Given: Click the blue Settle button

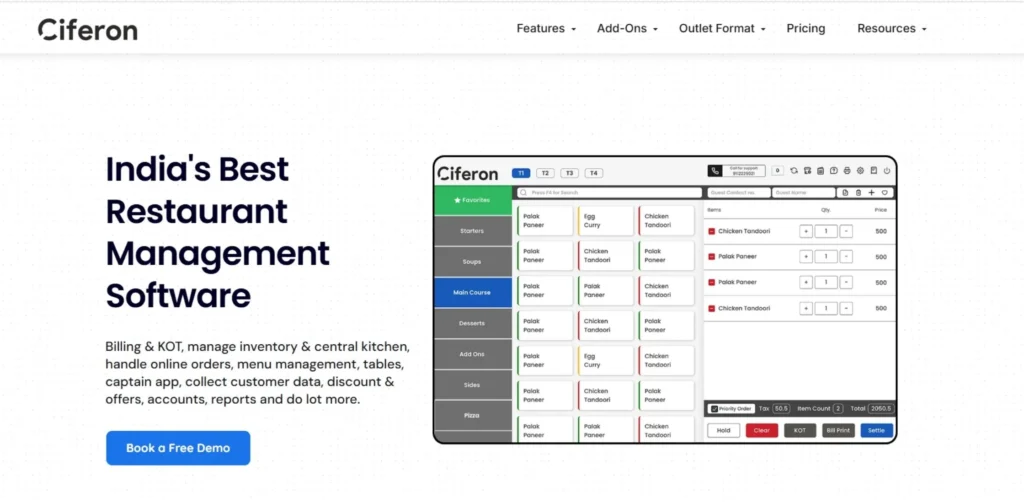Looking at the screenshot, I should pos(876,430).
